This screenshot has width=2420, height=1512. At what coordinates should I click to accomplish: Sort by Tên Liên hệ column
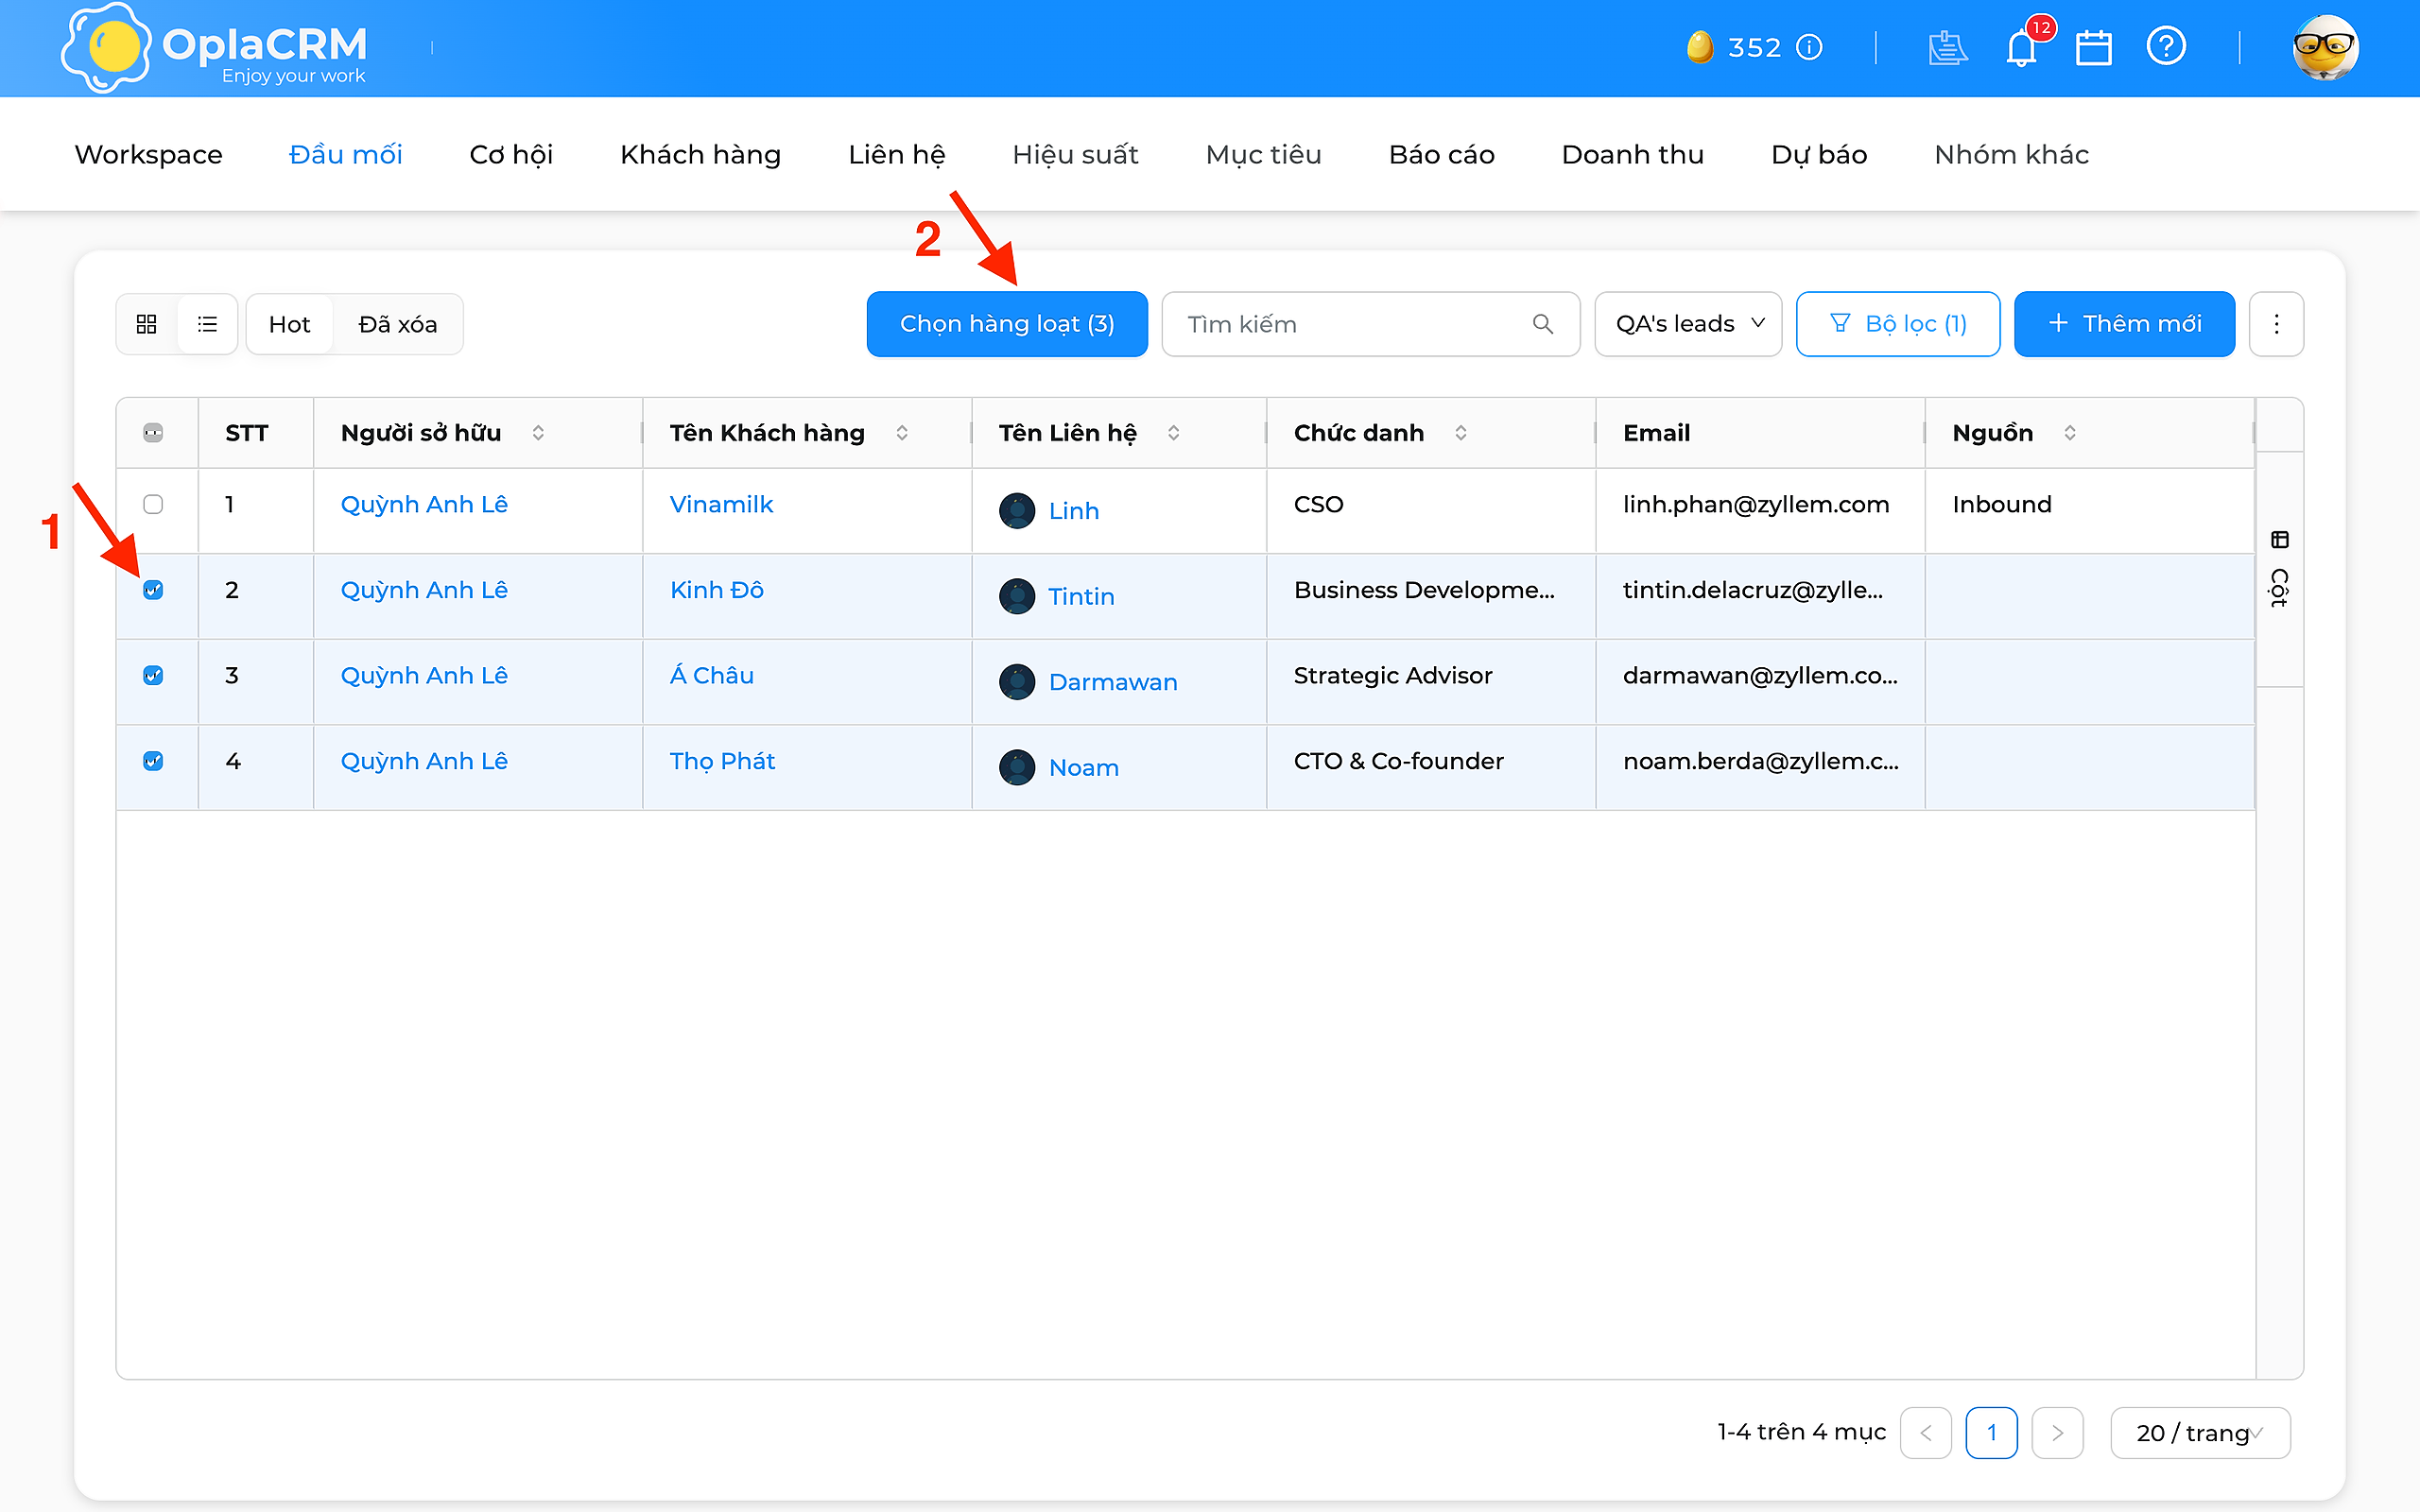pos(1174,433)
